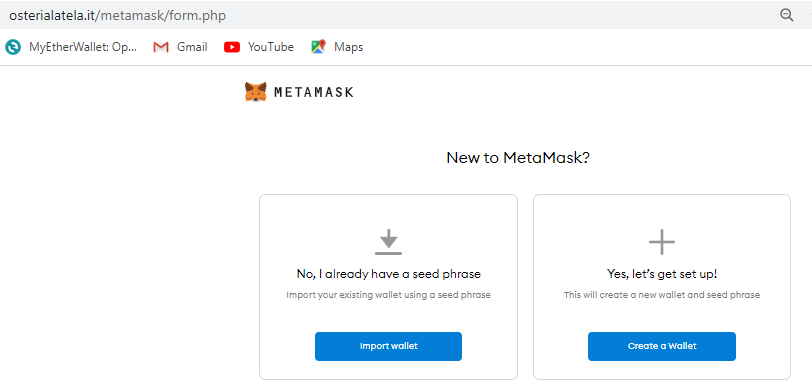
Task: Select the 'No, I already have a seed phrase' heading
Action: tap(388, 274)
